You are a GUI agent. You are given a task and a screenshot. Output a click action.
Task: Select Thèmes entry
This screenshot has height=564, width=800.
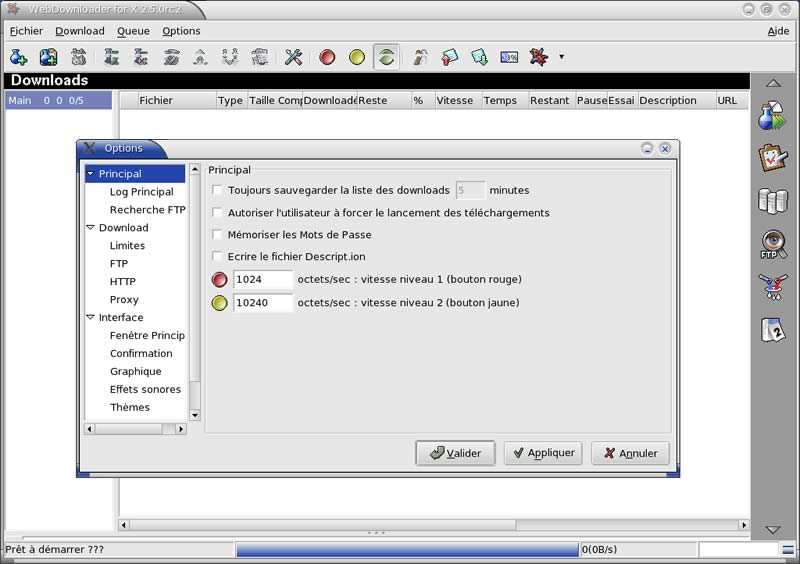[x=130, y=407]
